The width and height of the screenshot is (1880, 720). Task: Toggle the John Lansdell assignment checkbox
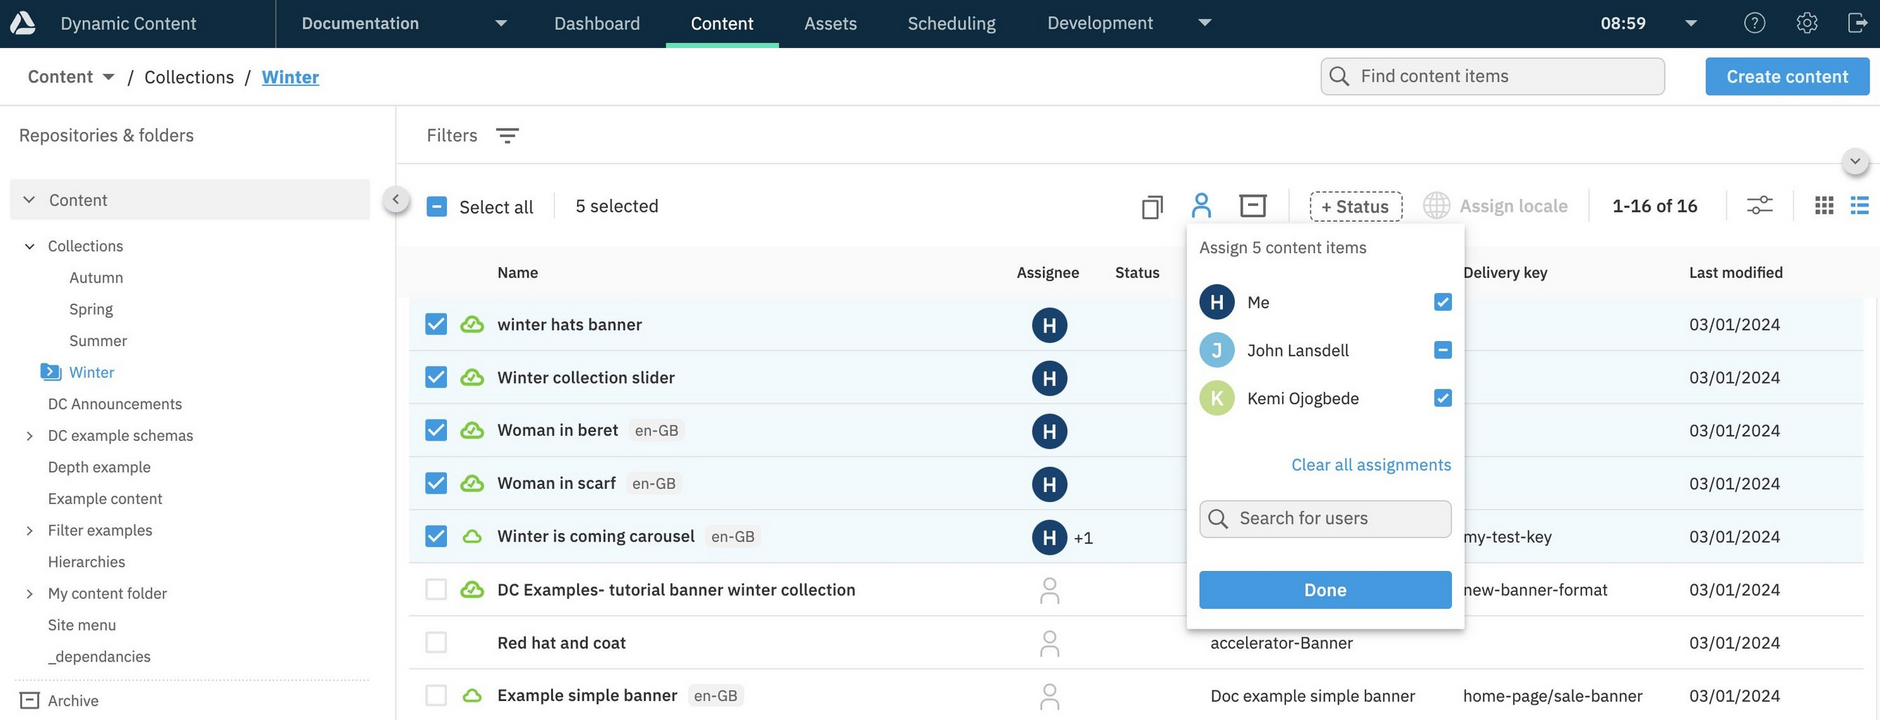click(1442, 350)
